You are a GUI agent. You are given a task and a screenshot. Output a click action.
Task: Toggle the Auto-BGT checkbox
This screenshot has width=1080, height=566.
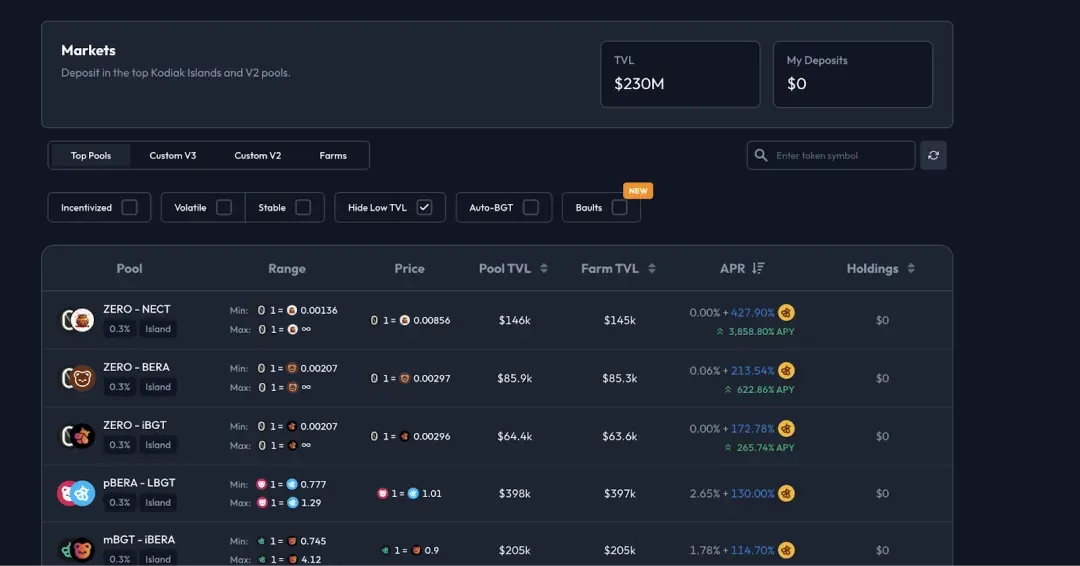[x=530, y=207]
